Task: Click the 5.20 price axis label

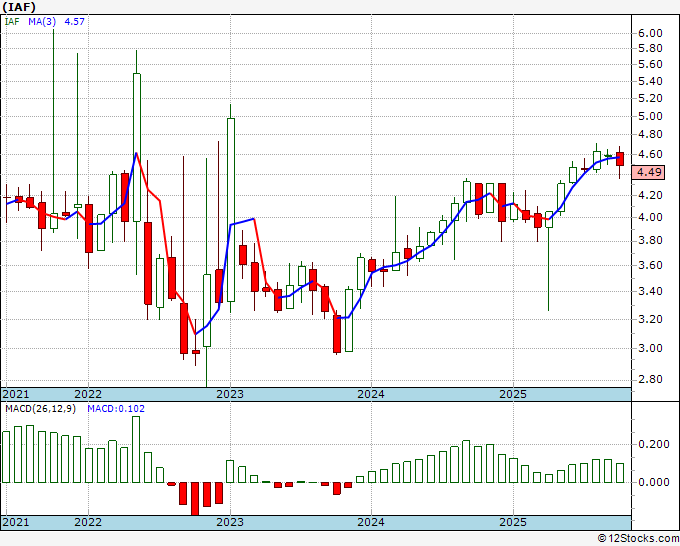Action: pos(650,98)
